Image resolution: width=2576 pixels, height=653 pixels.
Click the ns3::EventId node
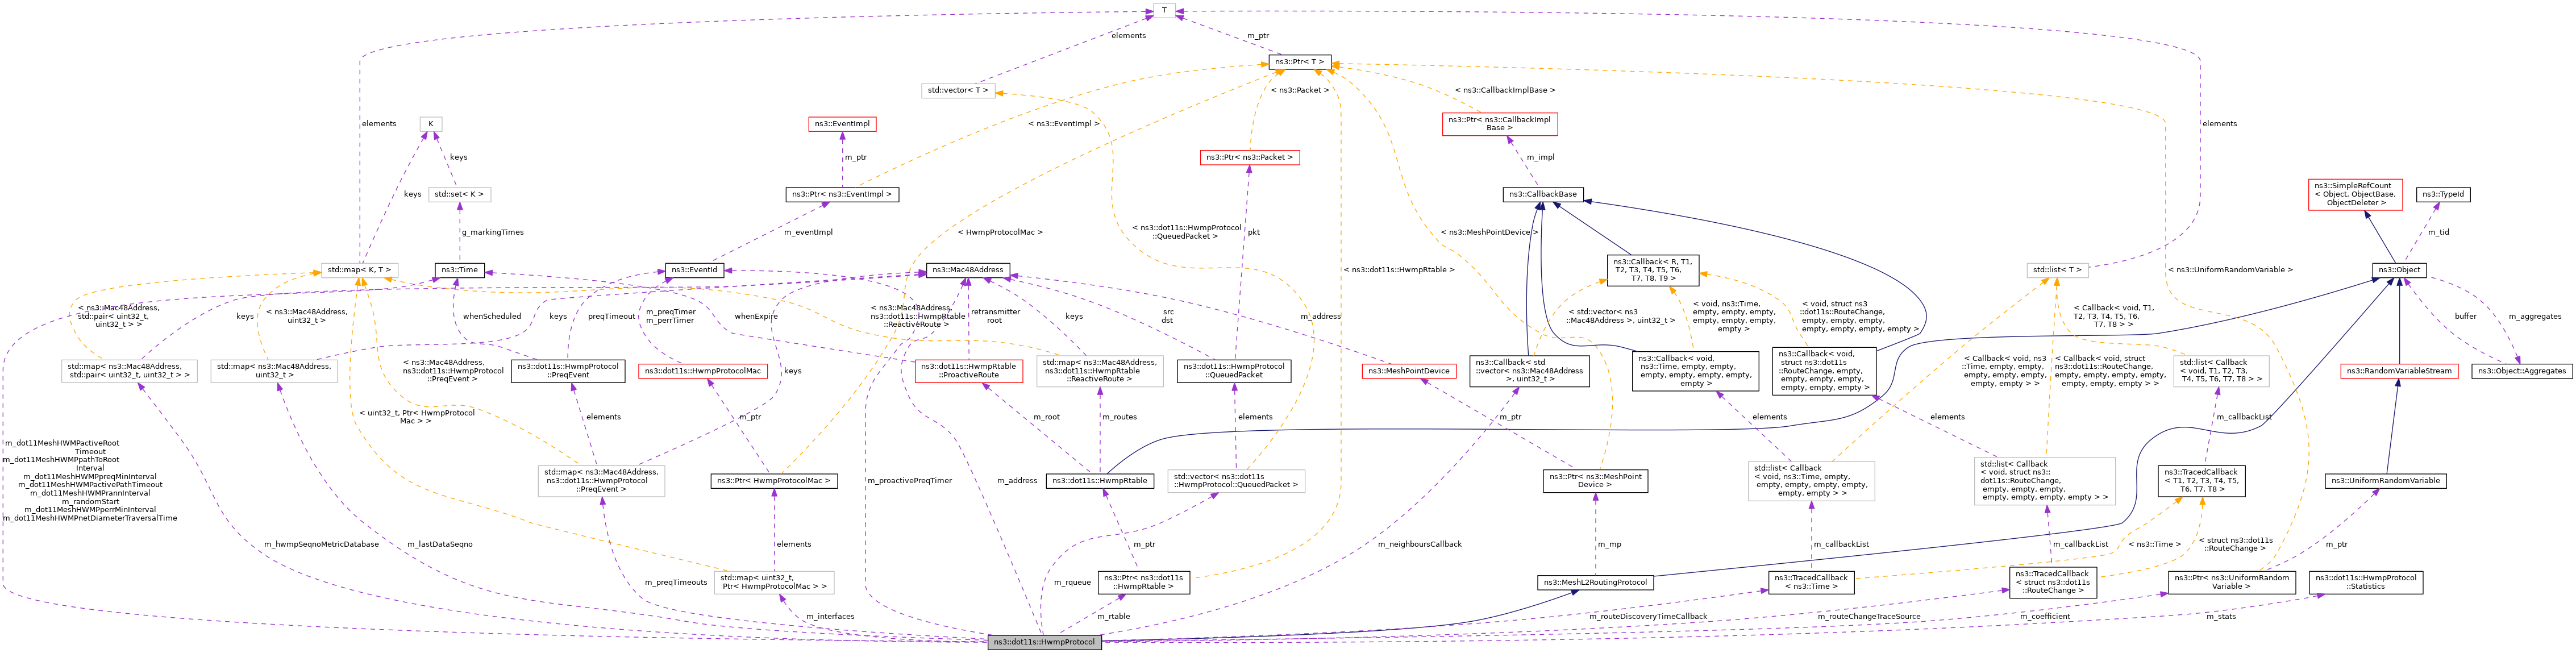click(694, 270)
